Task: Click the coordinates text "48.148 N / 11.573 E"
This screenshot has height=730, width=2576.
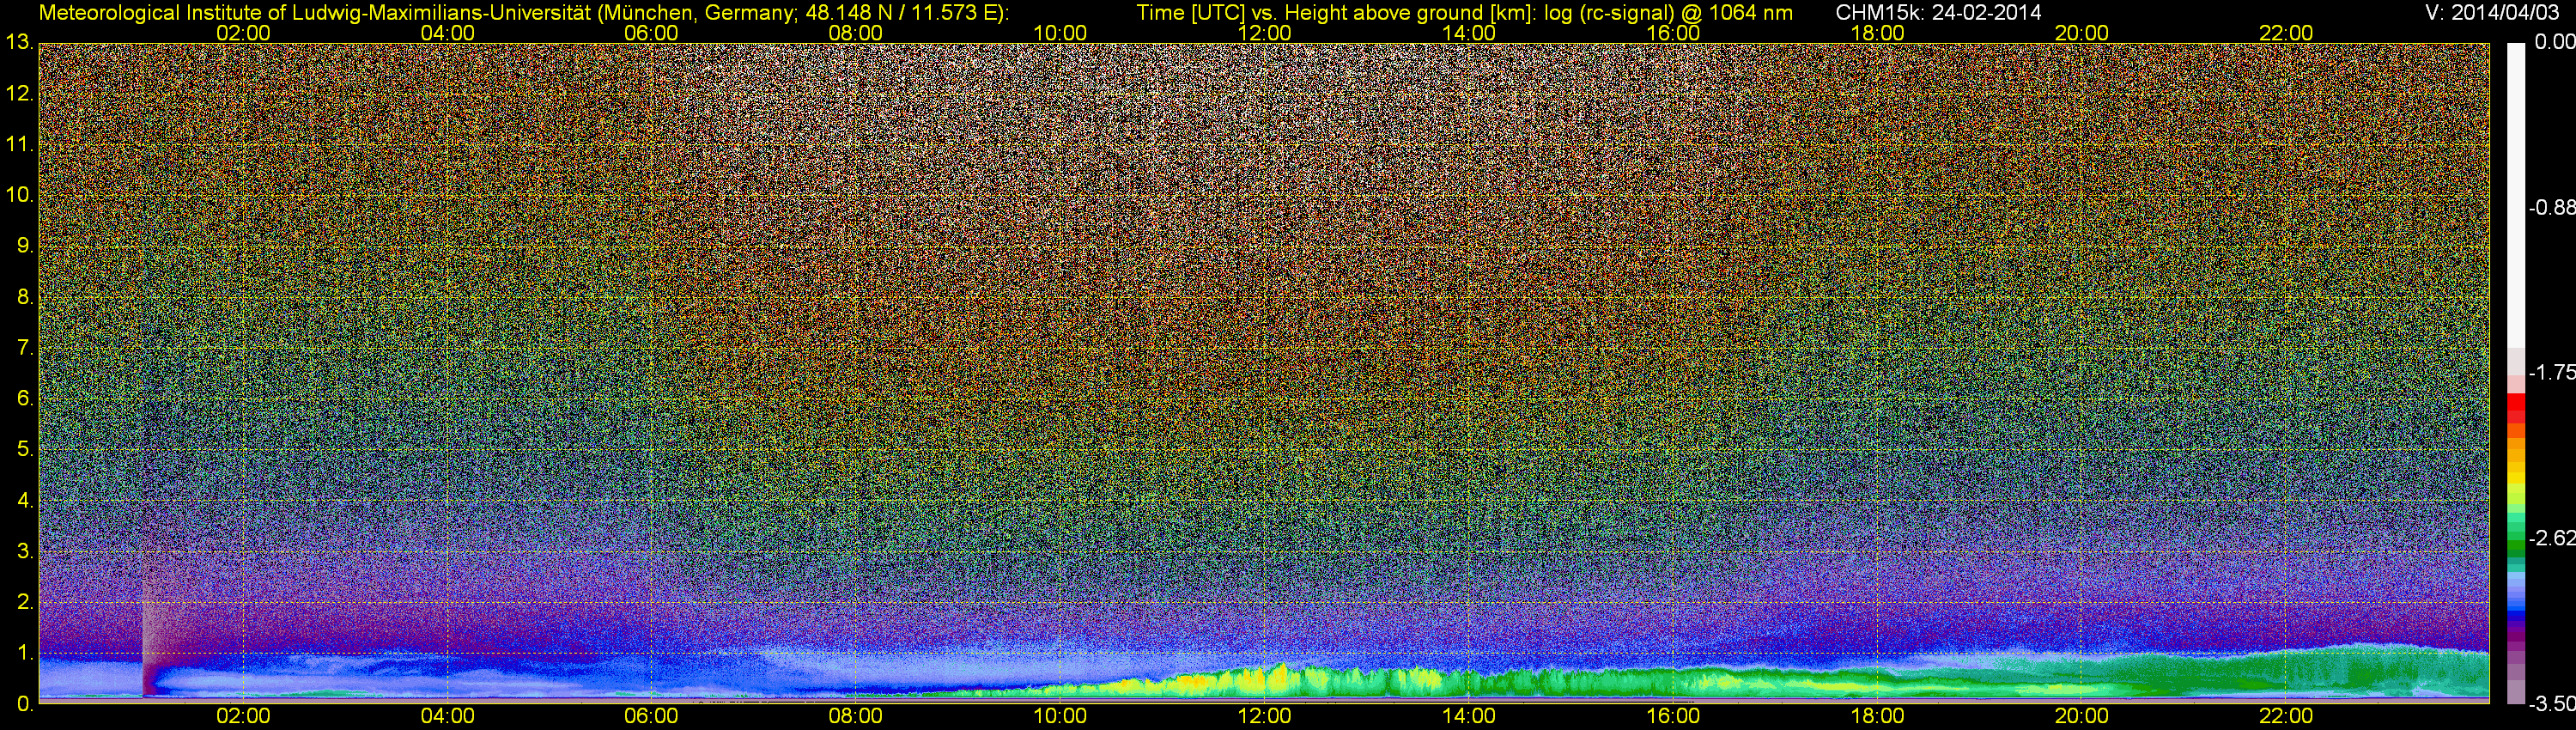Action: pyautogui.click(x=899, y=12)
